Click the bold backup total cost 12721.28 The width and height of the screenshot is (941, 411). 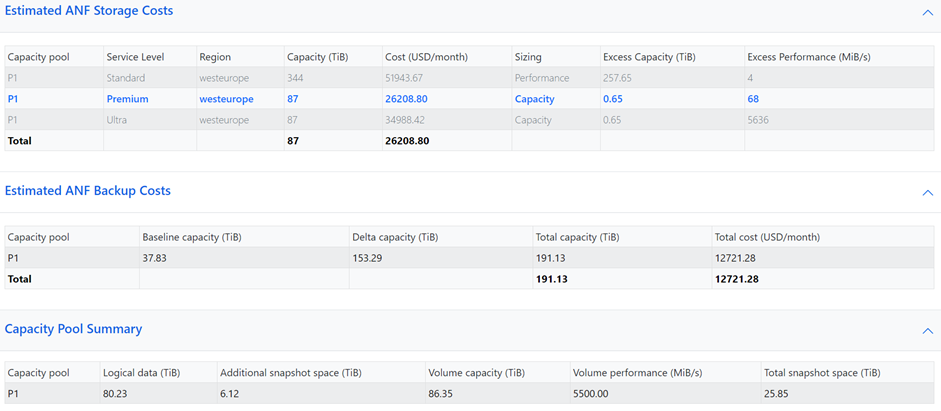click(x=736, y=279)
